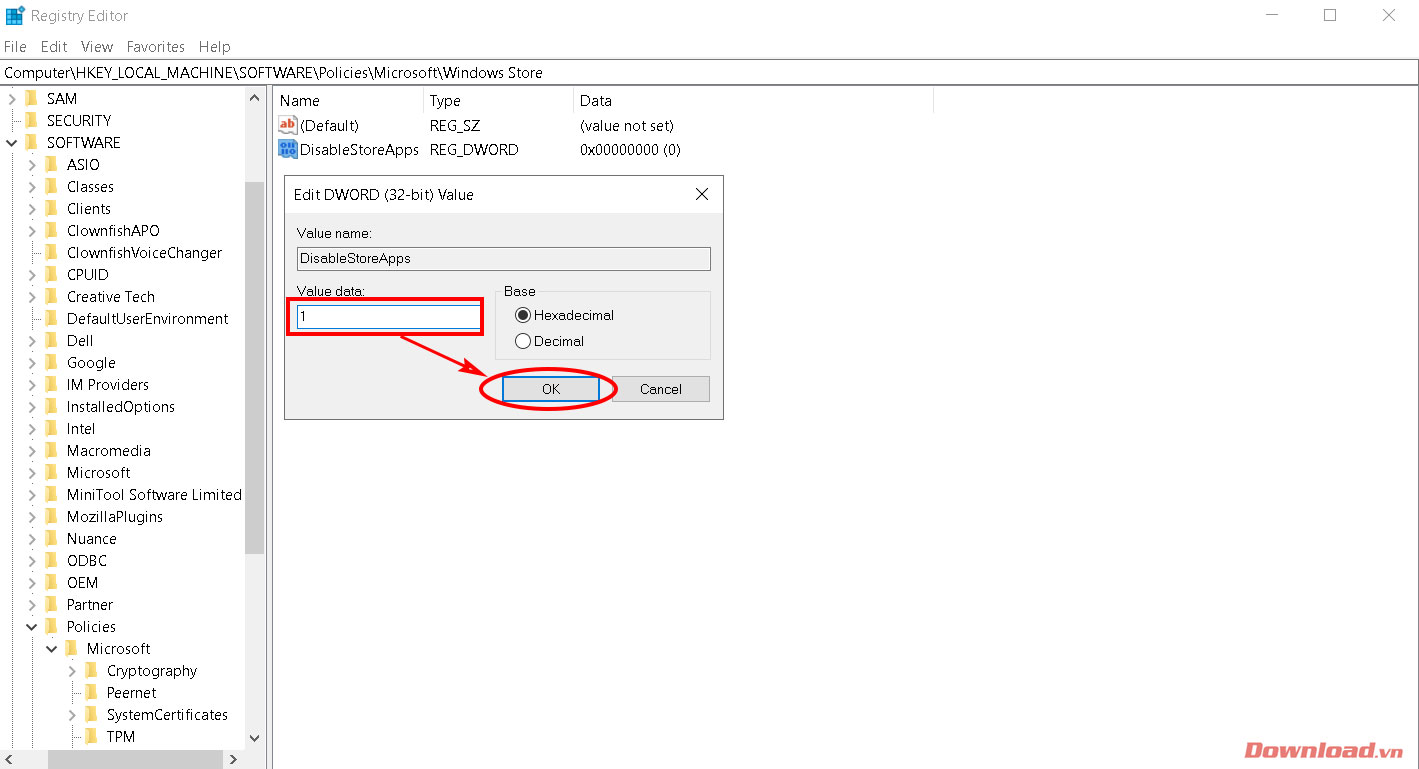
Task: Click the tree pane's scroll up arrow
Action: coord(254,98)
